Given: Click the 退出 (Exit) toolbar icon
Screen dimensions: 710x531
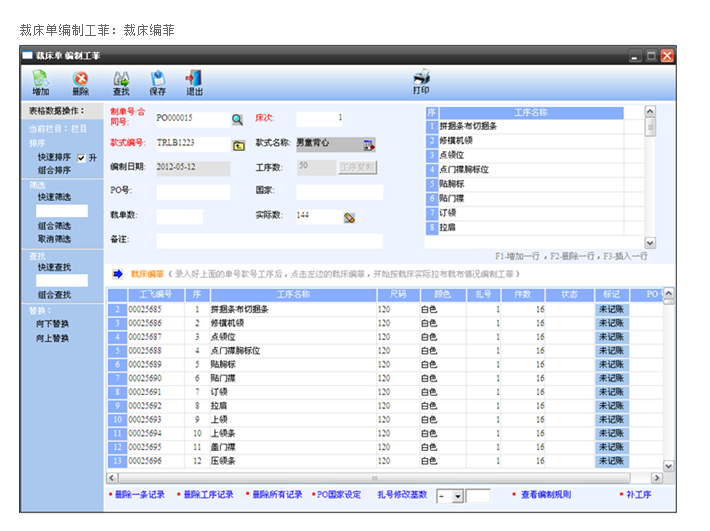Looking at the screenshot, I should [x=194, y=82].
